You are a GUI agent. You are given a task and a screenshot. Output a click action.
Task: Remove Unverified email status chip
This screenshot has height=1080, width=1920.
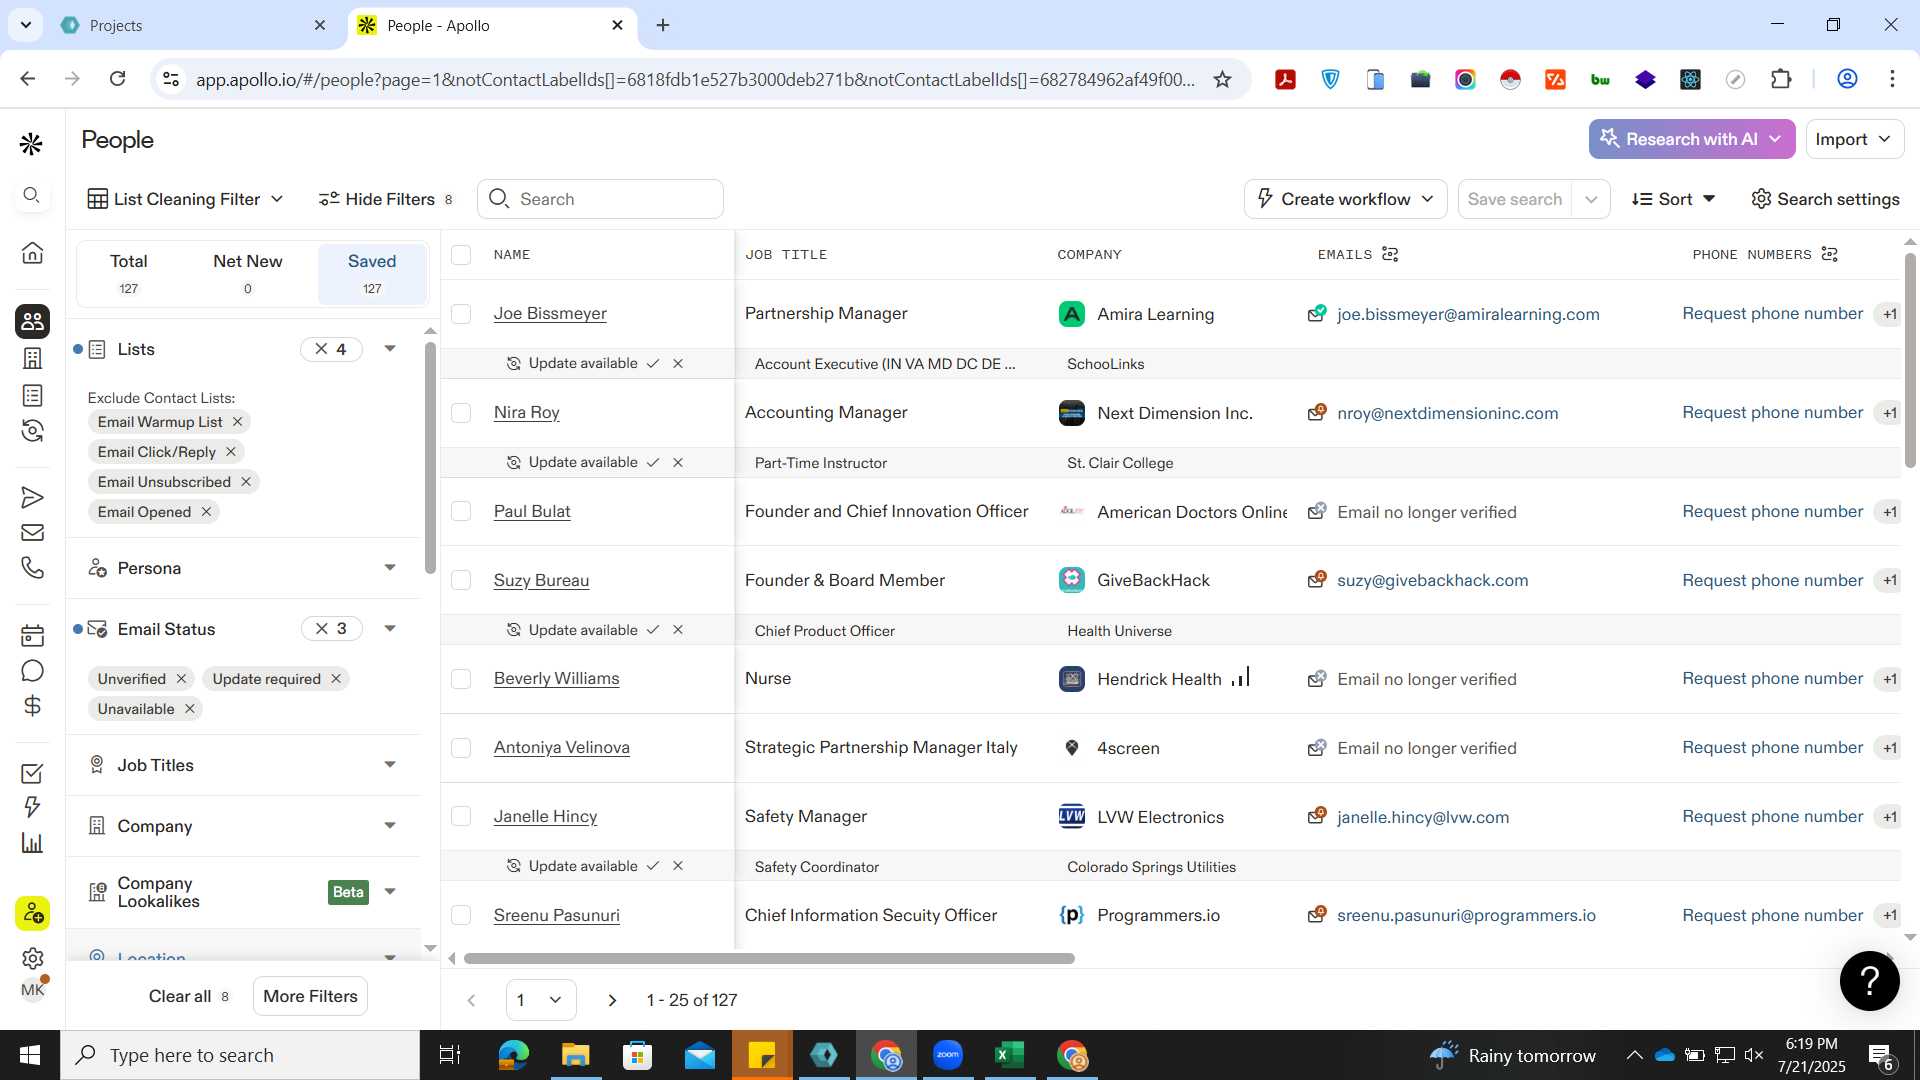[181, 679]
